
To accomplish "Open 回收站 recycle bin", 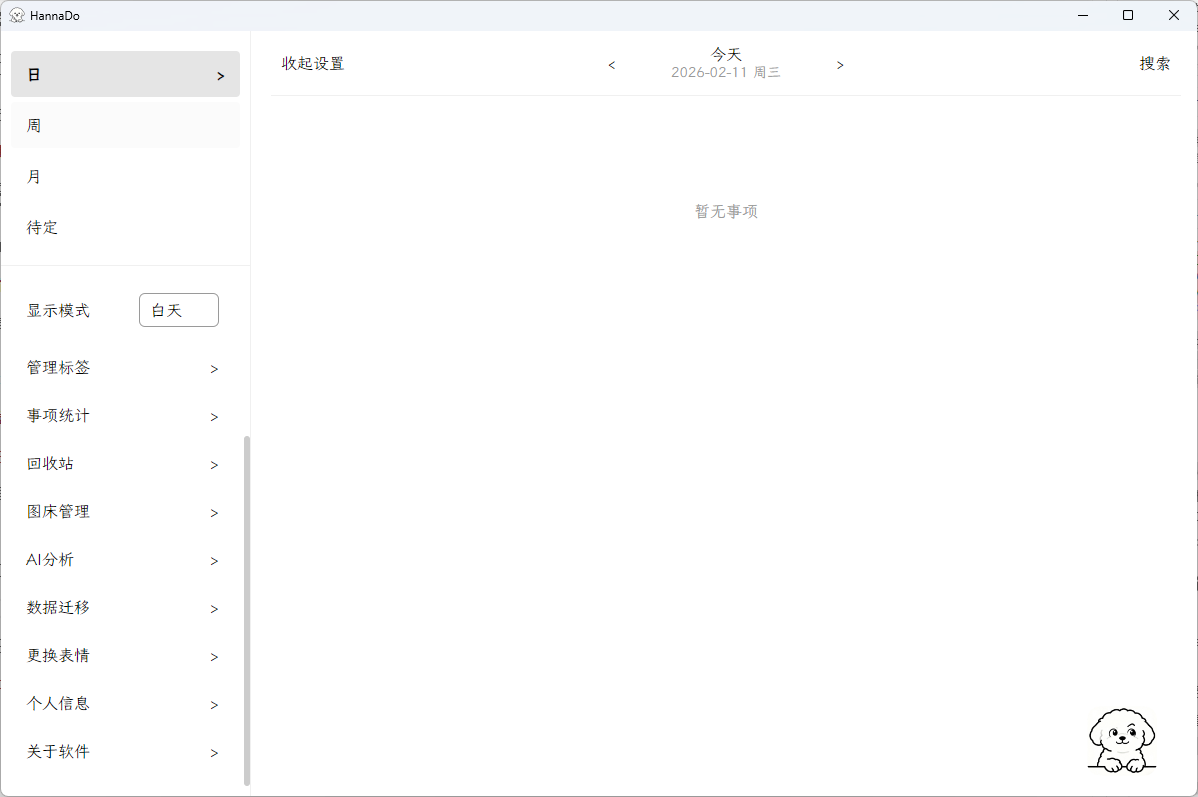I will [49, 463].
